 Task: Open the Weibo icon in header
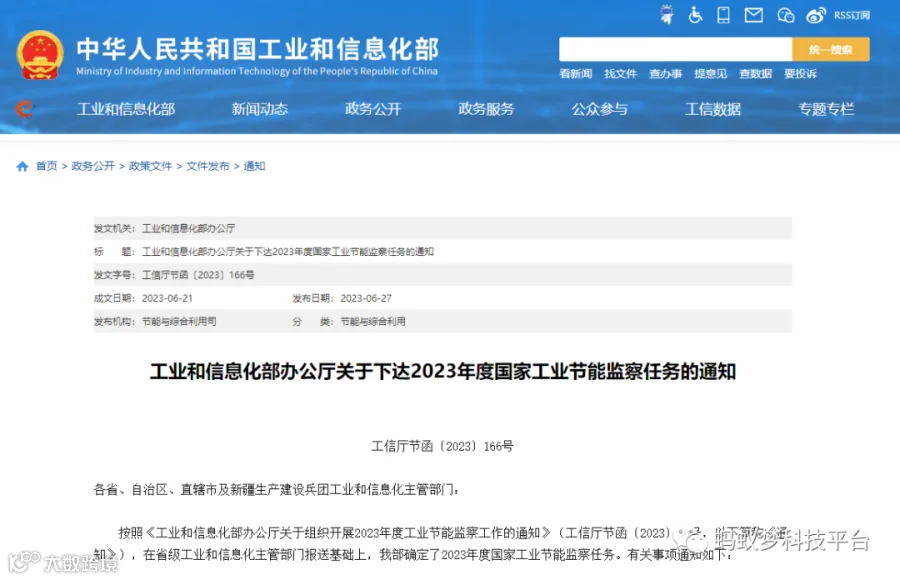(x=816, y=16)
